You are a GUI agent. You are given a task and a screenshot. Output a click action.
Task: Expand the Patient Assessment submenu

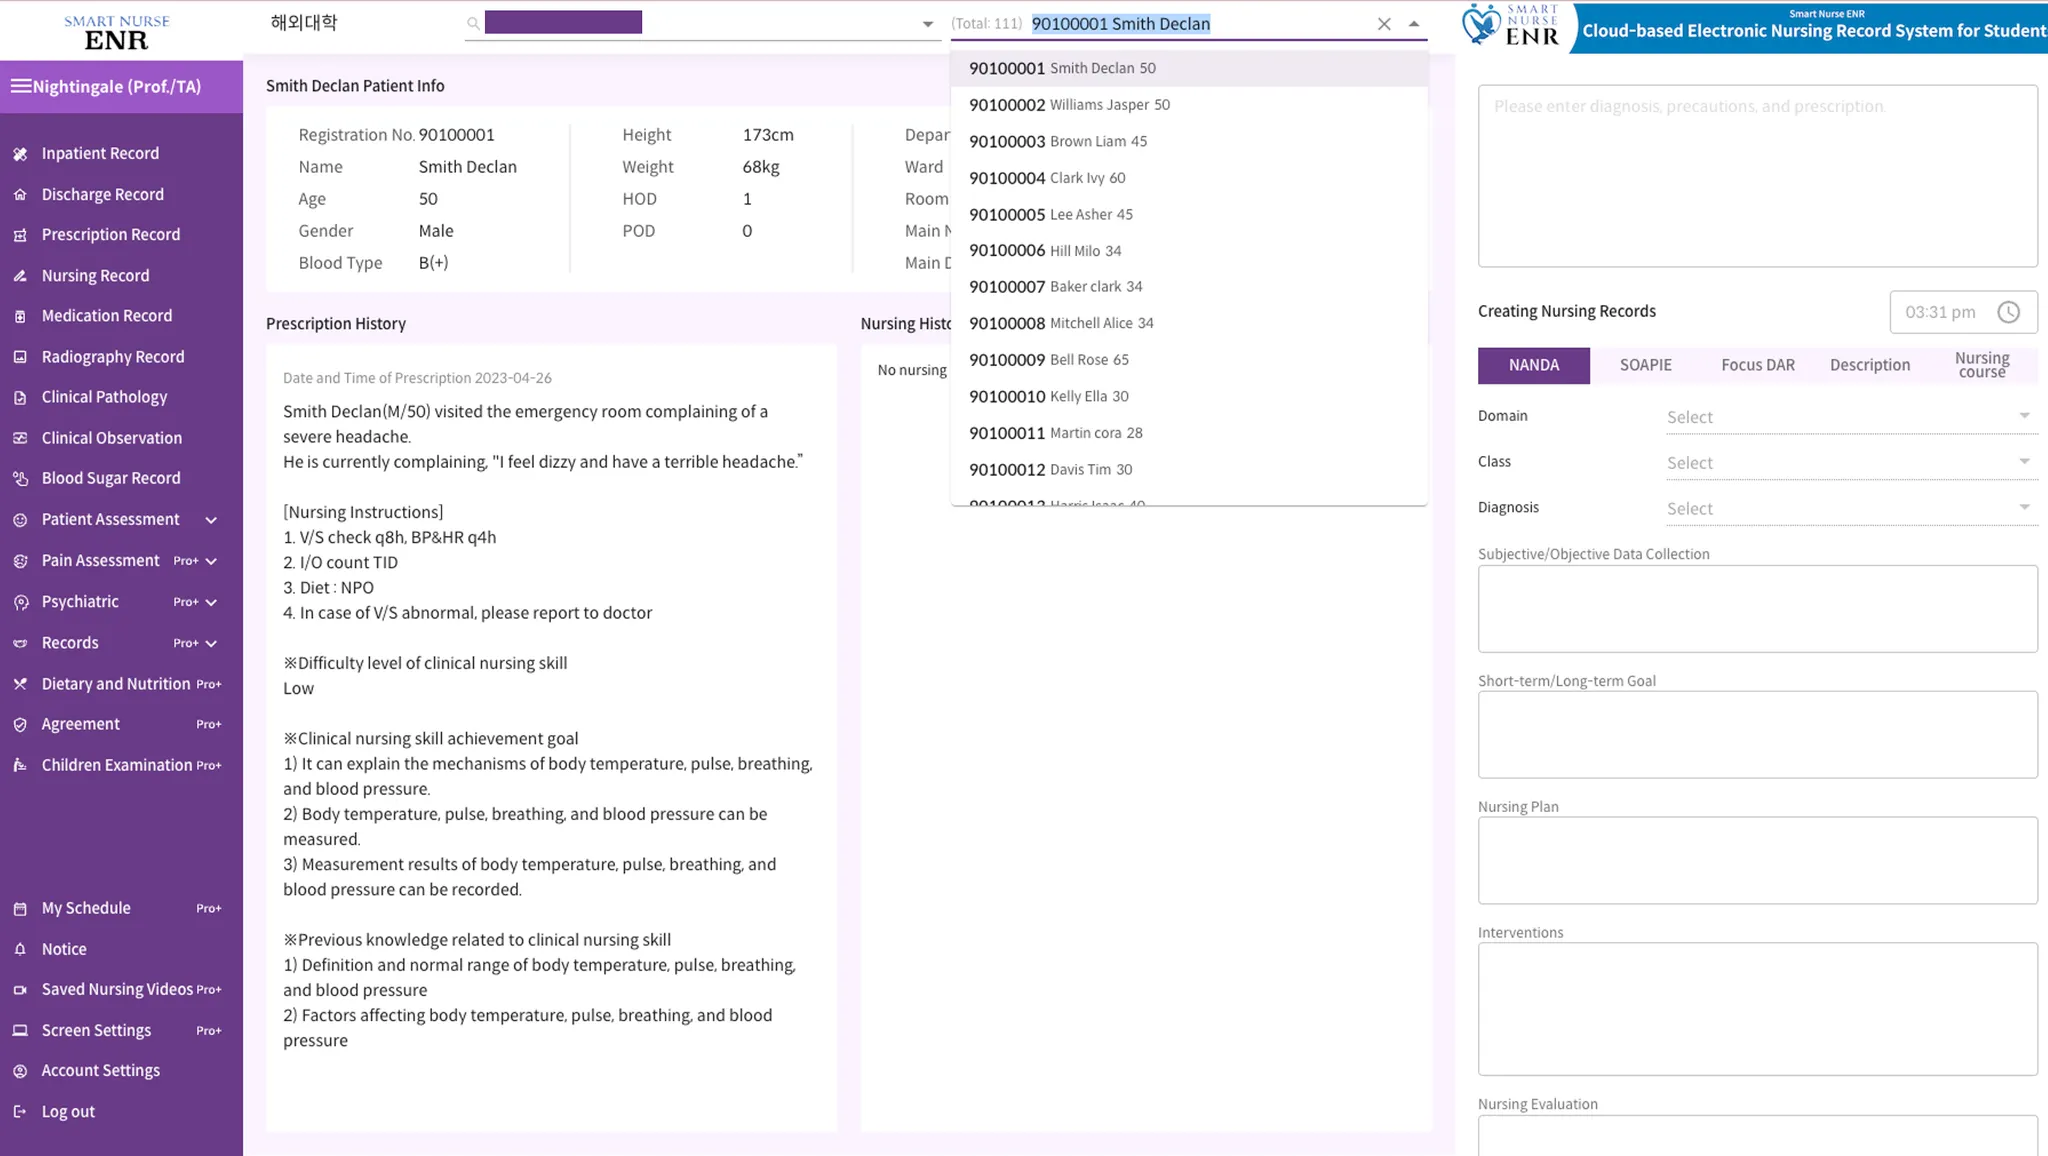[x=211, y=520]
